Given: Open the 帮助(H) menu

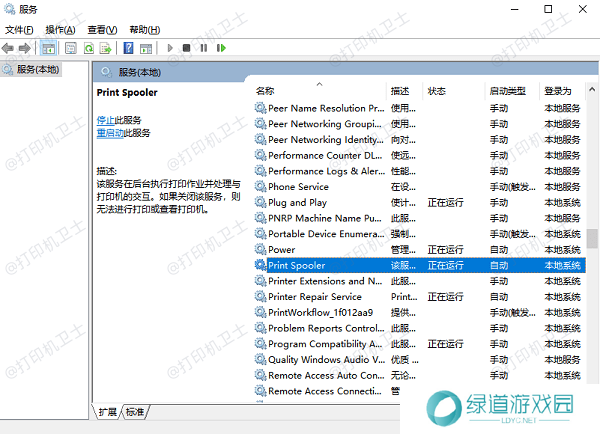Looking at the screenshot, I should 145,29.
